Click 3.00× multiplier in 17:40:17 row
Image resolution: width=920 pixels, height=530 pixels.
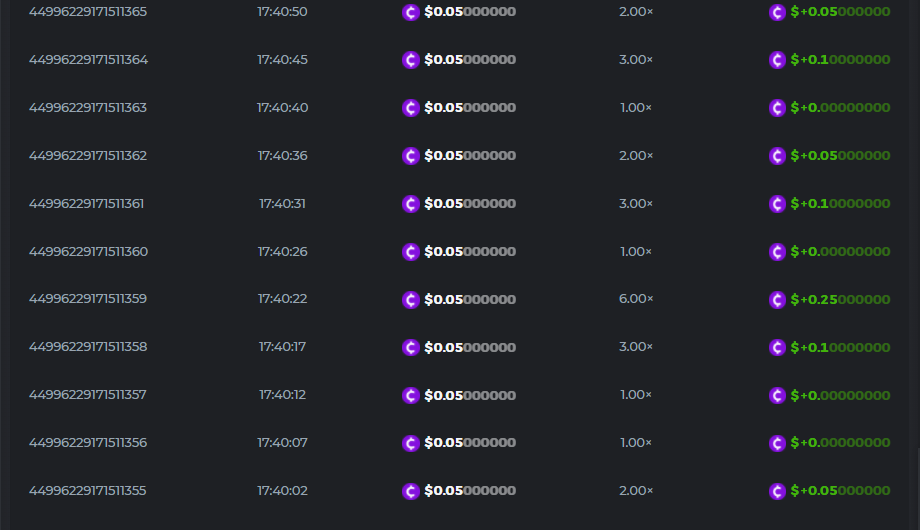point(635,347)
